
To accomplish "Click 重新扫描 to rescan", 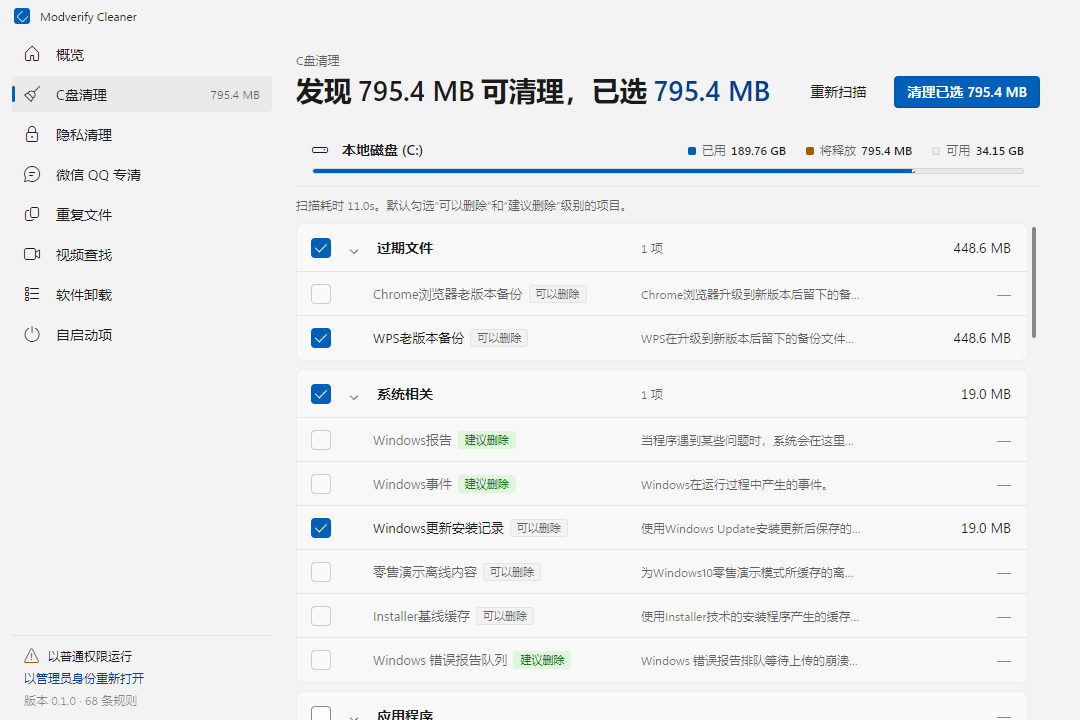I will (838, 92).
